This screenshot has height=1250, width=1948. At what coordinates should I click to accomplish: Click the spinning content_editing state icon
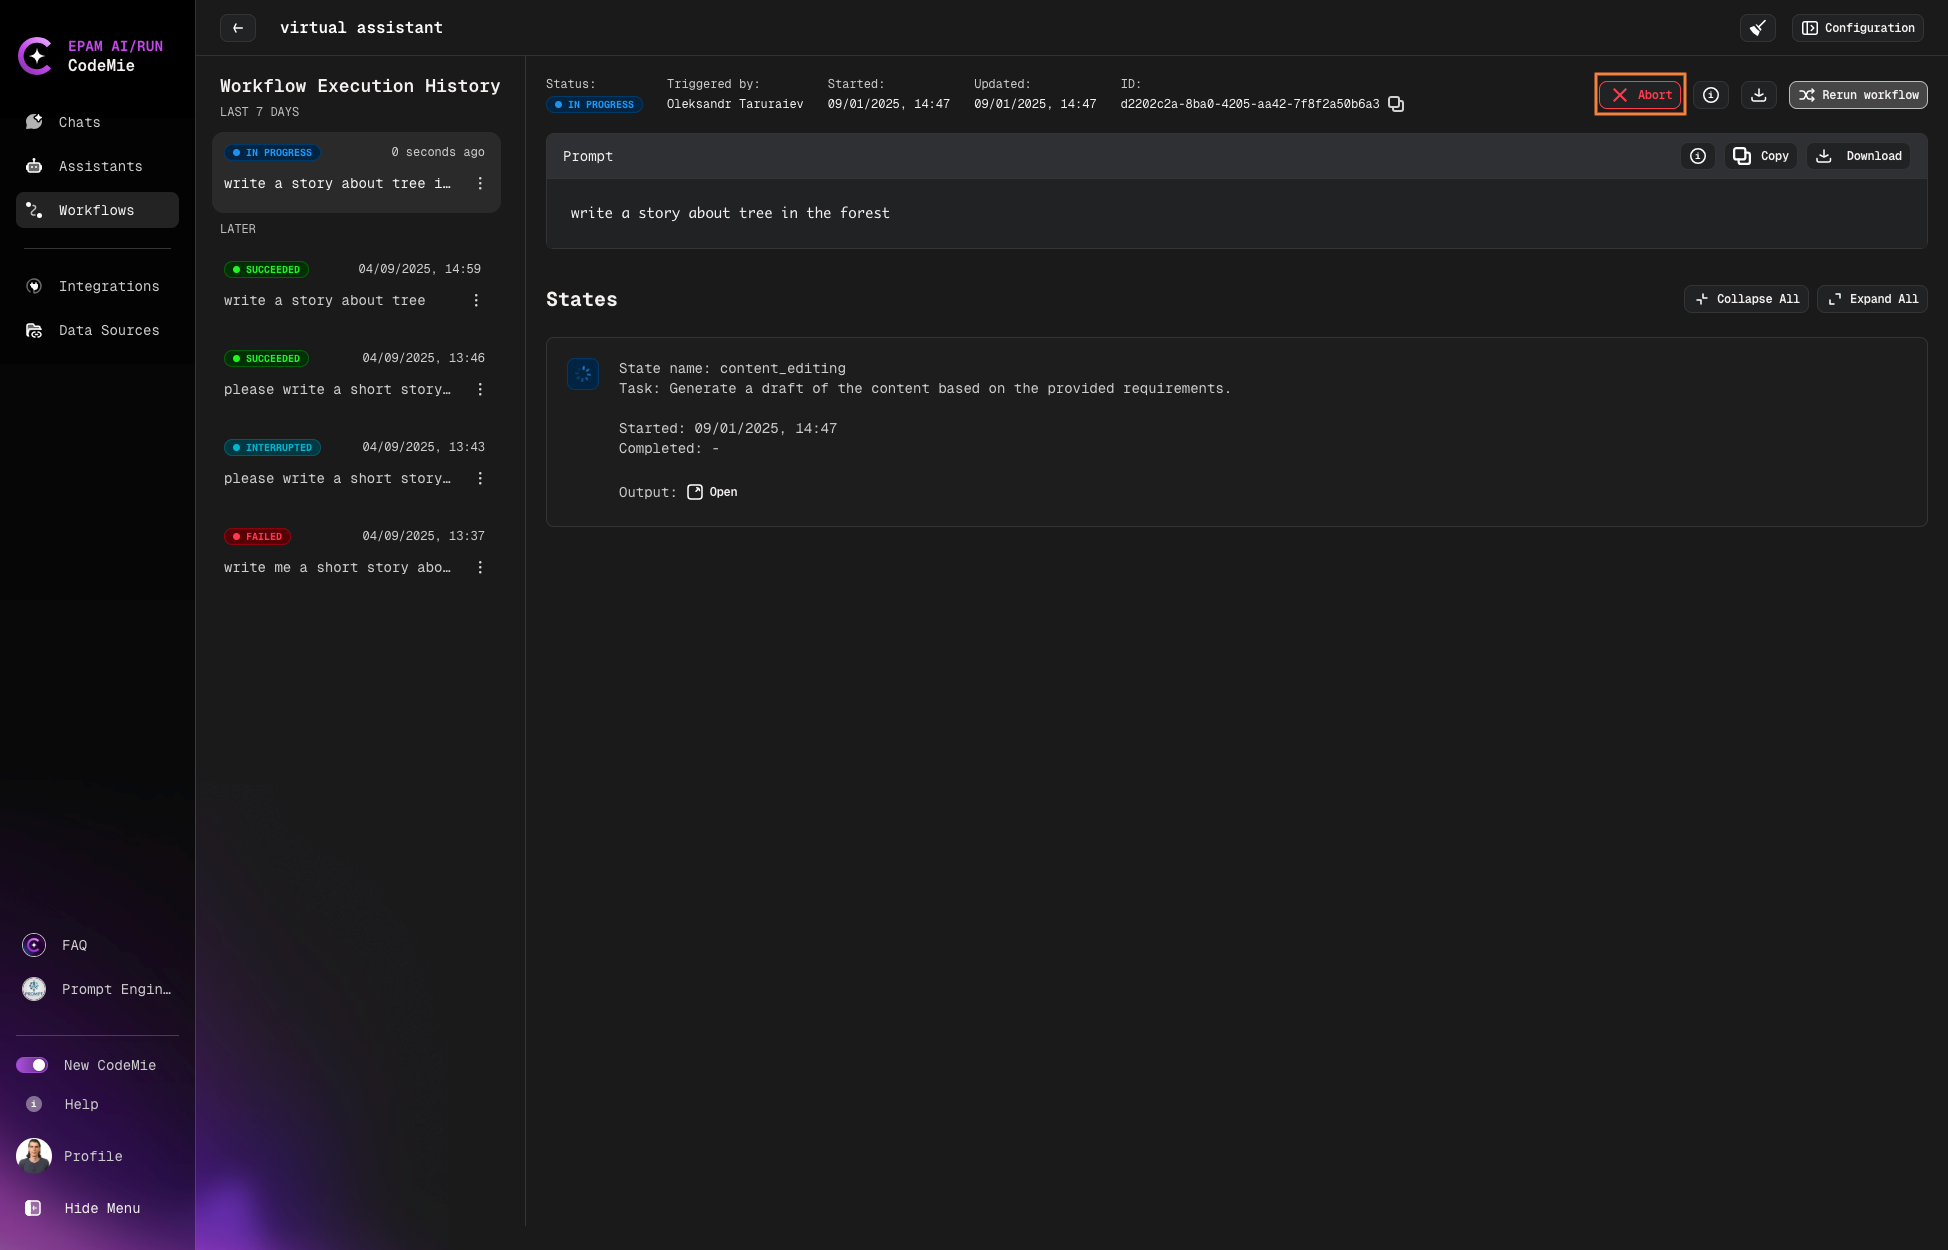tap(583, 374)
